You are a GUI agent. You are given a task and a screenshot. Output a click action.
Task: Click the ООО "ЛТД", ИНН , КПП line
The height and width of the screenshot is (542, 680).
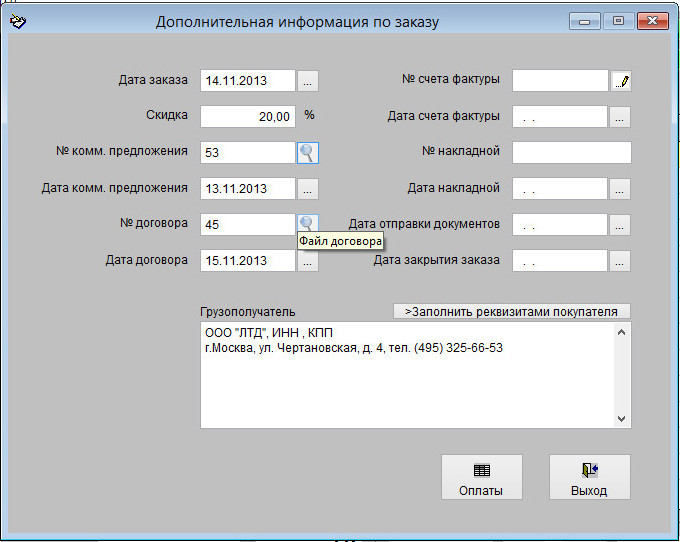269,333
